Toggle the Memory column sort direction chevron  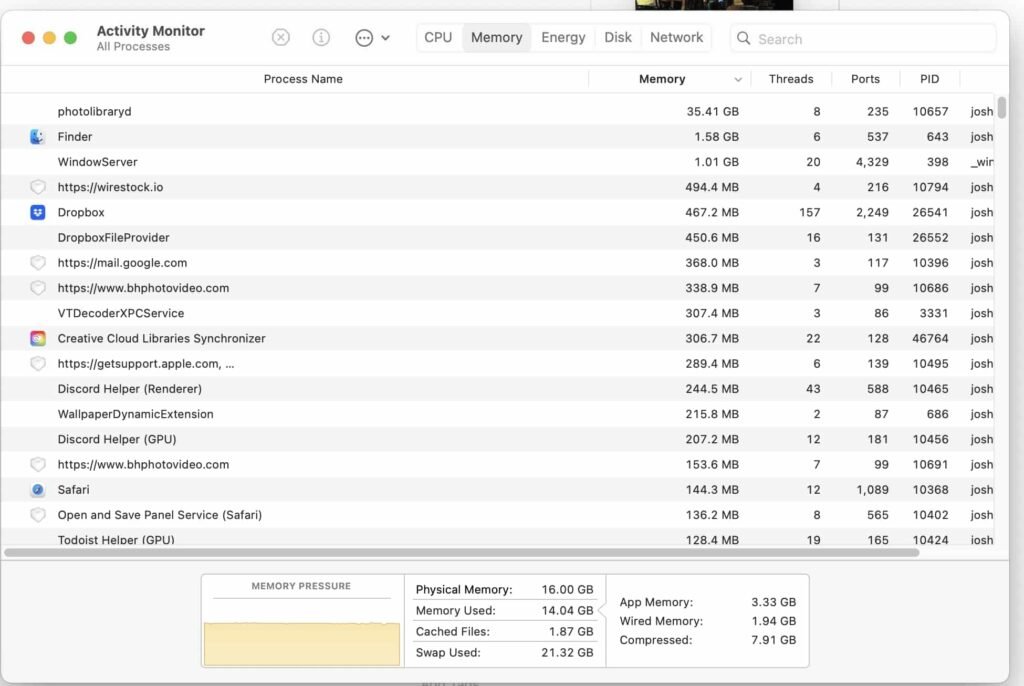point(736,78)
